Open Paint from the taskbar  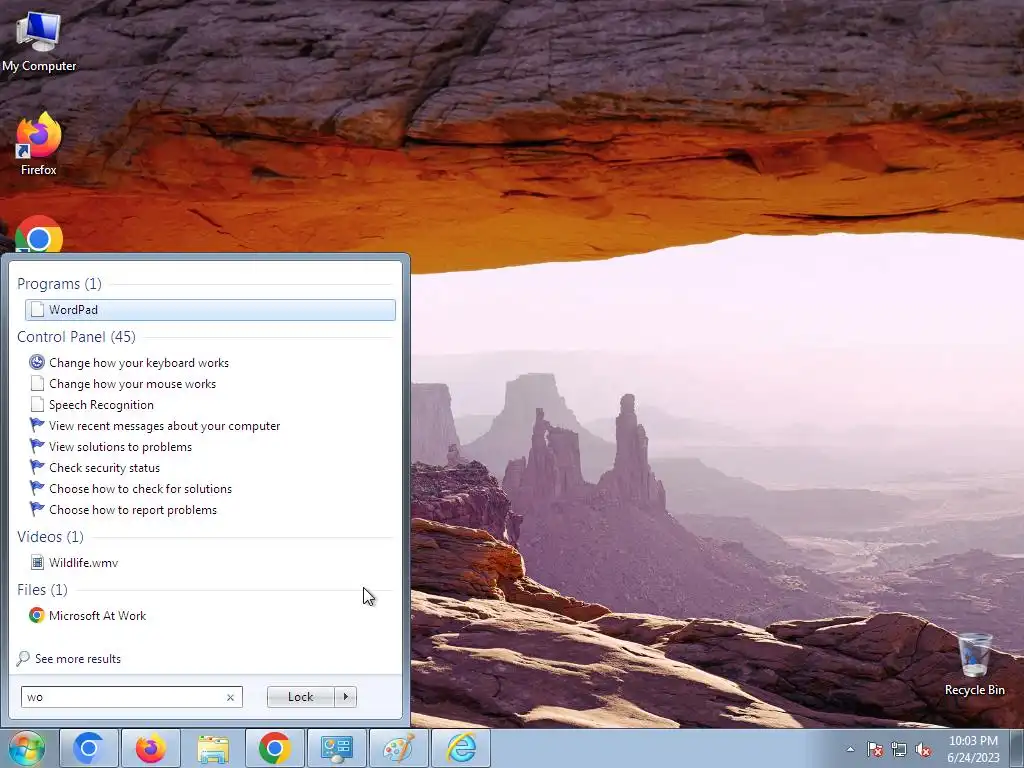point(399,748)
